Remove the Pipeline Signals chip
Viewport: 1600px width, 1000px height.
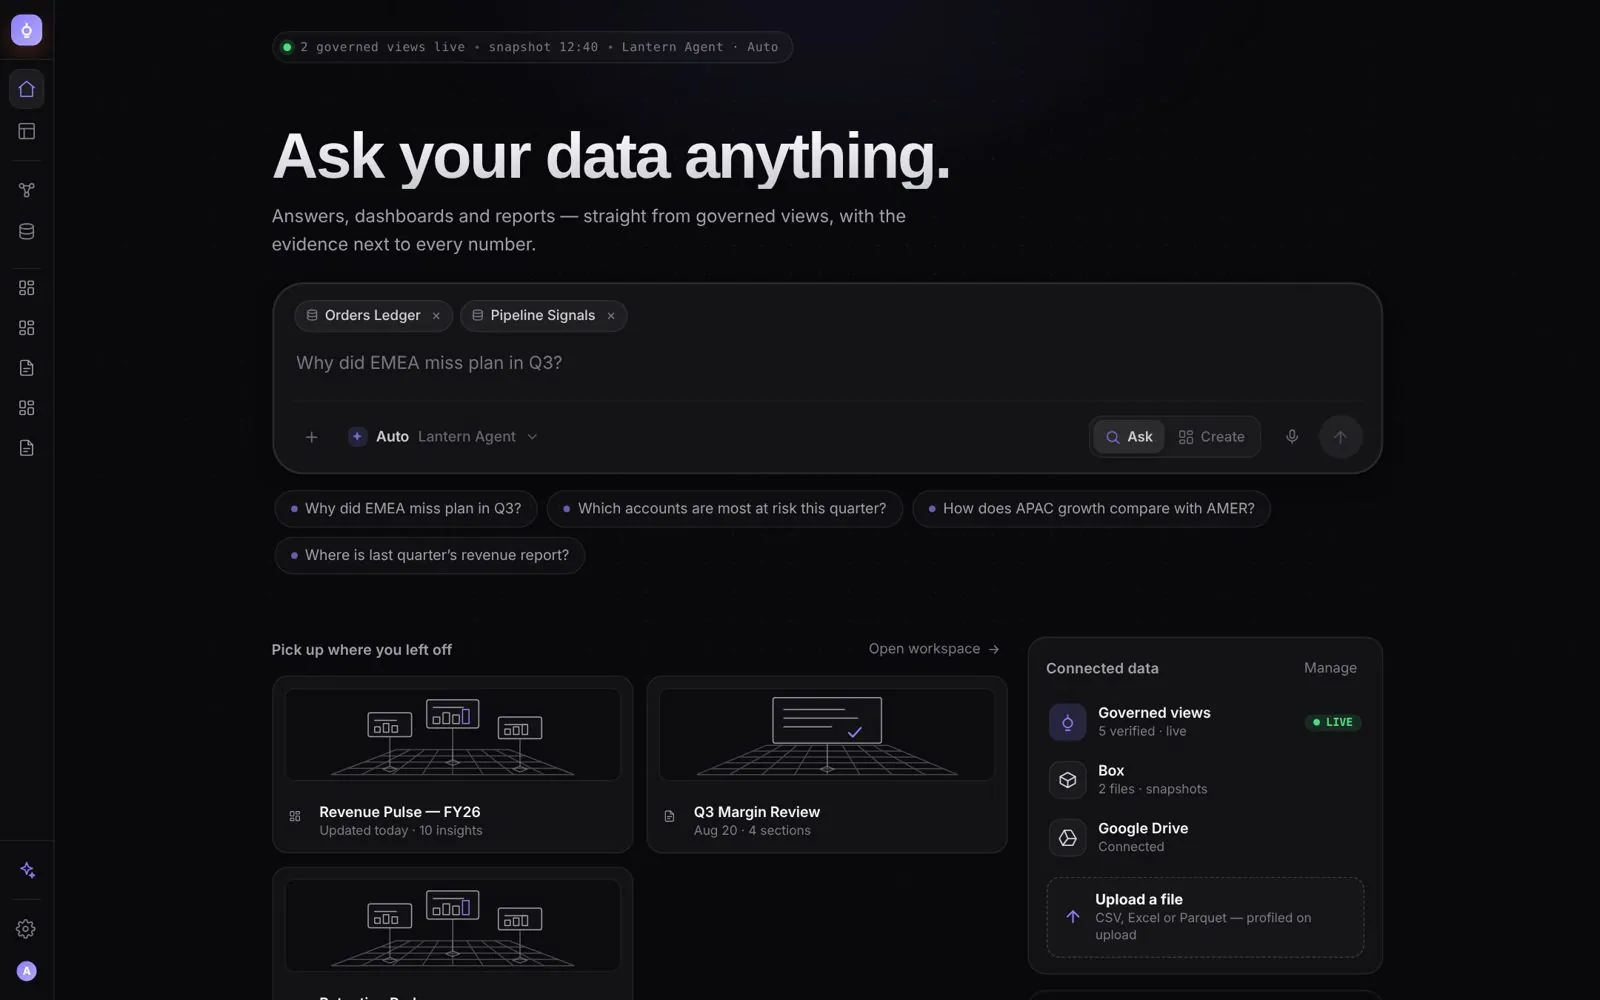[611, 316]
